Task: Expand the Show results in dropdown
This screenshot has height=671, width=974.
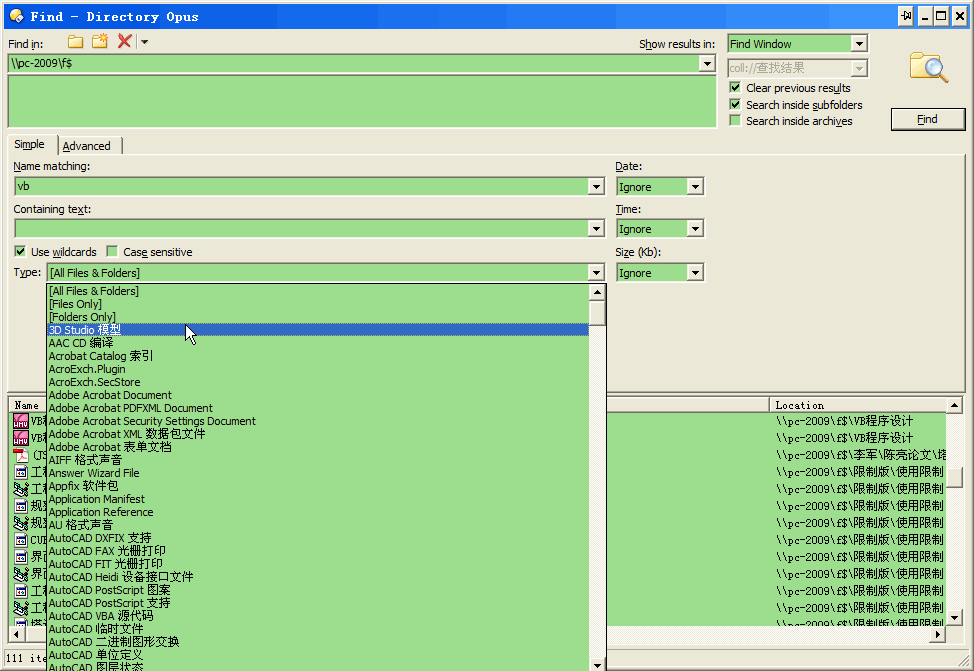Action: point(858,44)
